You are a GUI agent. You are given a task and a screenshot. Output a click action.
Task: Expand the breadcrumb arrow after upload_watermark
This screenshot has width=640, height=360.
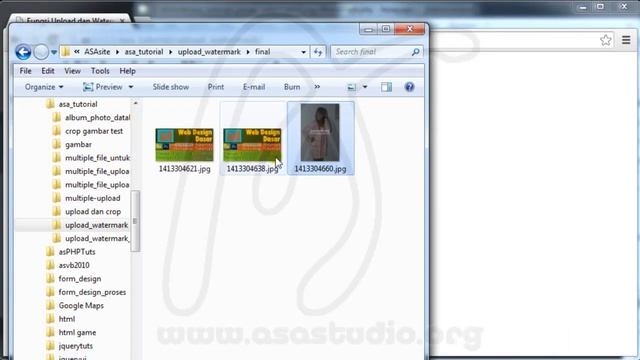[x=248, y=52]
